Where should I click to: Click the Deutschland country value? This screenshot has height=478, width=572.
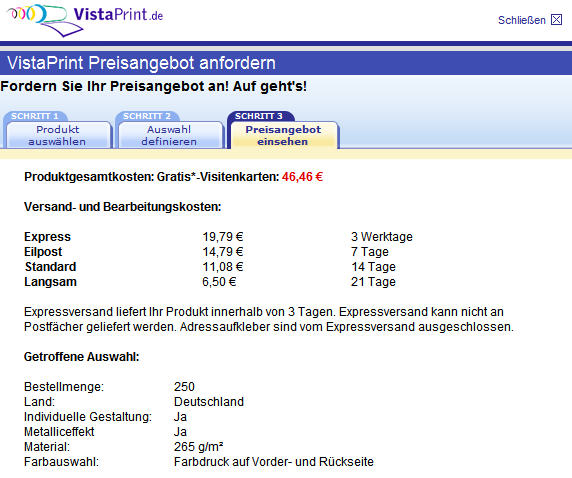pos(209,402)
